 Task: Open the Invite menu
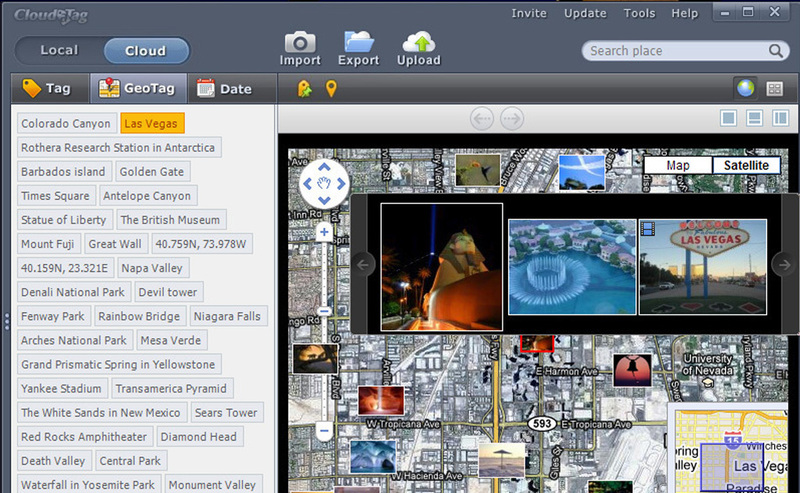[x=529, y=13]
